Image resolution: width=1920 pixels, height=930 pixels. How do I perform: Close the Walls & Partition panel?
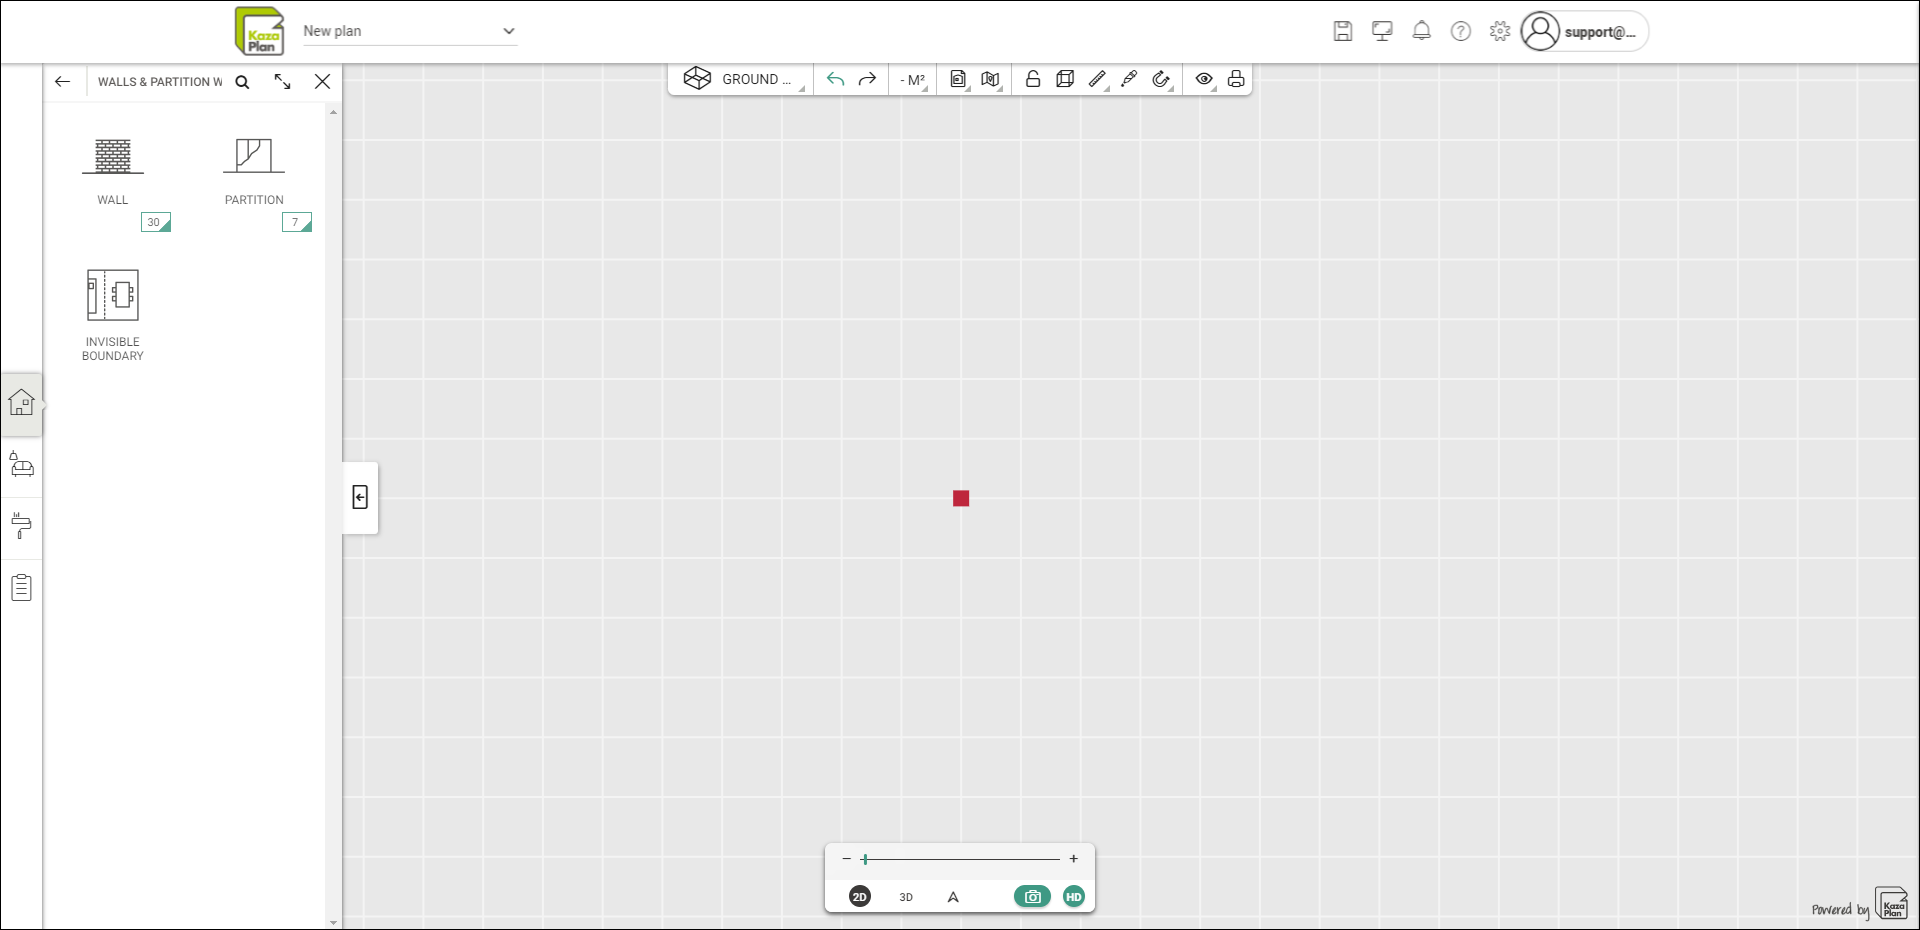click(x=322, y=82)
